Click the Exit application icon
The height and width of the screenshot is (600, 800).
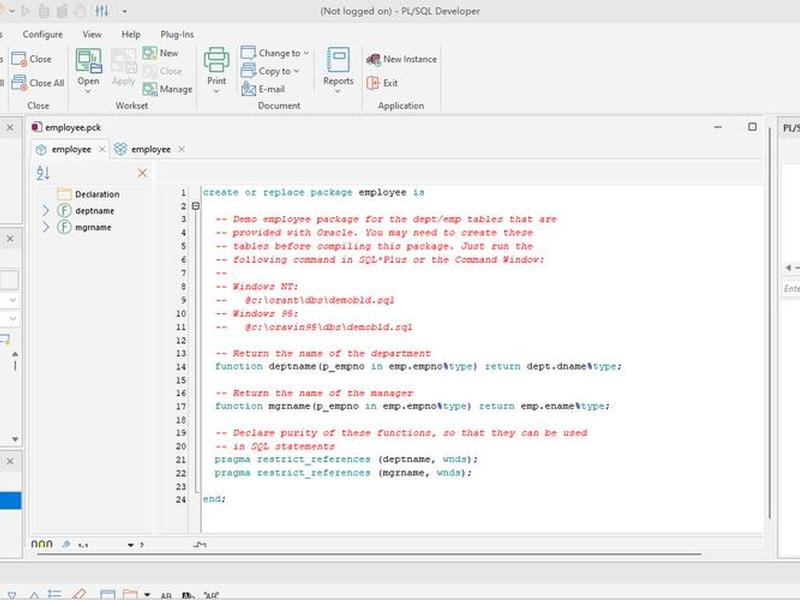point(373,83)
